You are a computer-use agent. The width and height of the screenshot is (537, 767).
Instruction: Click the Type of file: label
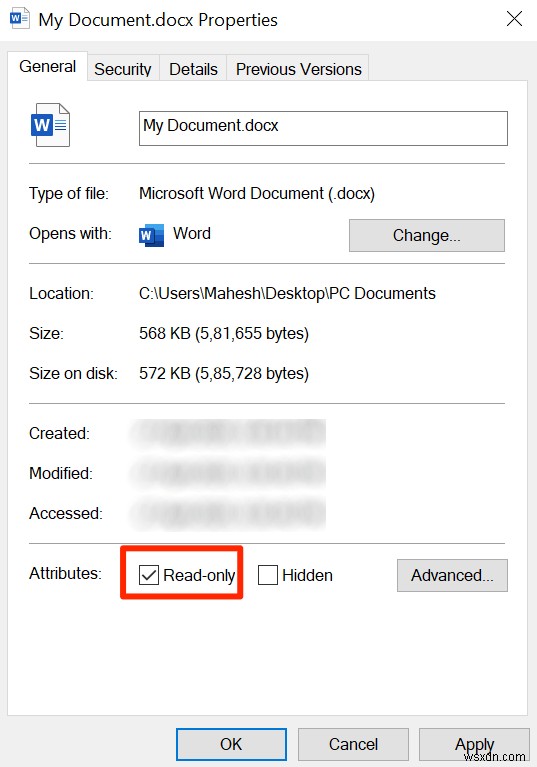point(68,193)
